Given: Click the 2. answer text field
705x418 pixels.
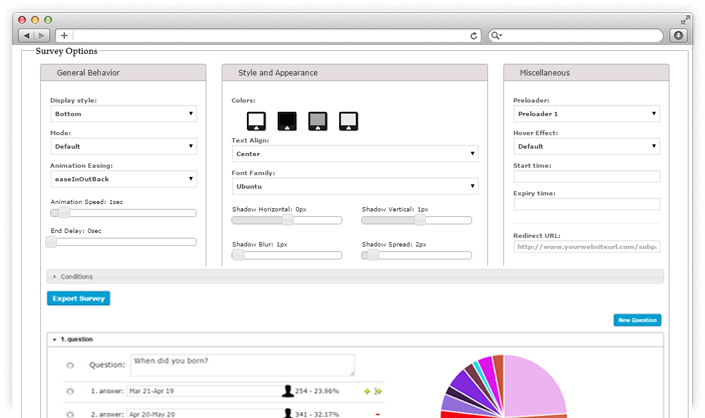Looking at the screenshot, I should tap(205, 414).
